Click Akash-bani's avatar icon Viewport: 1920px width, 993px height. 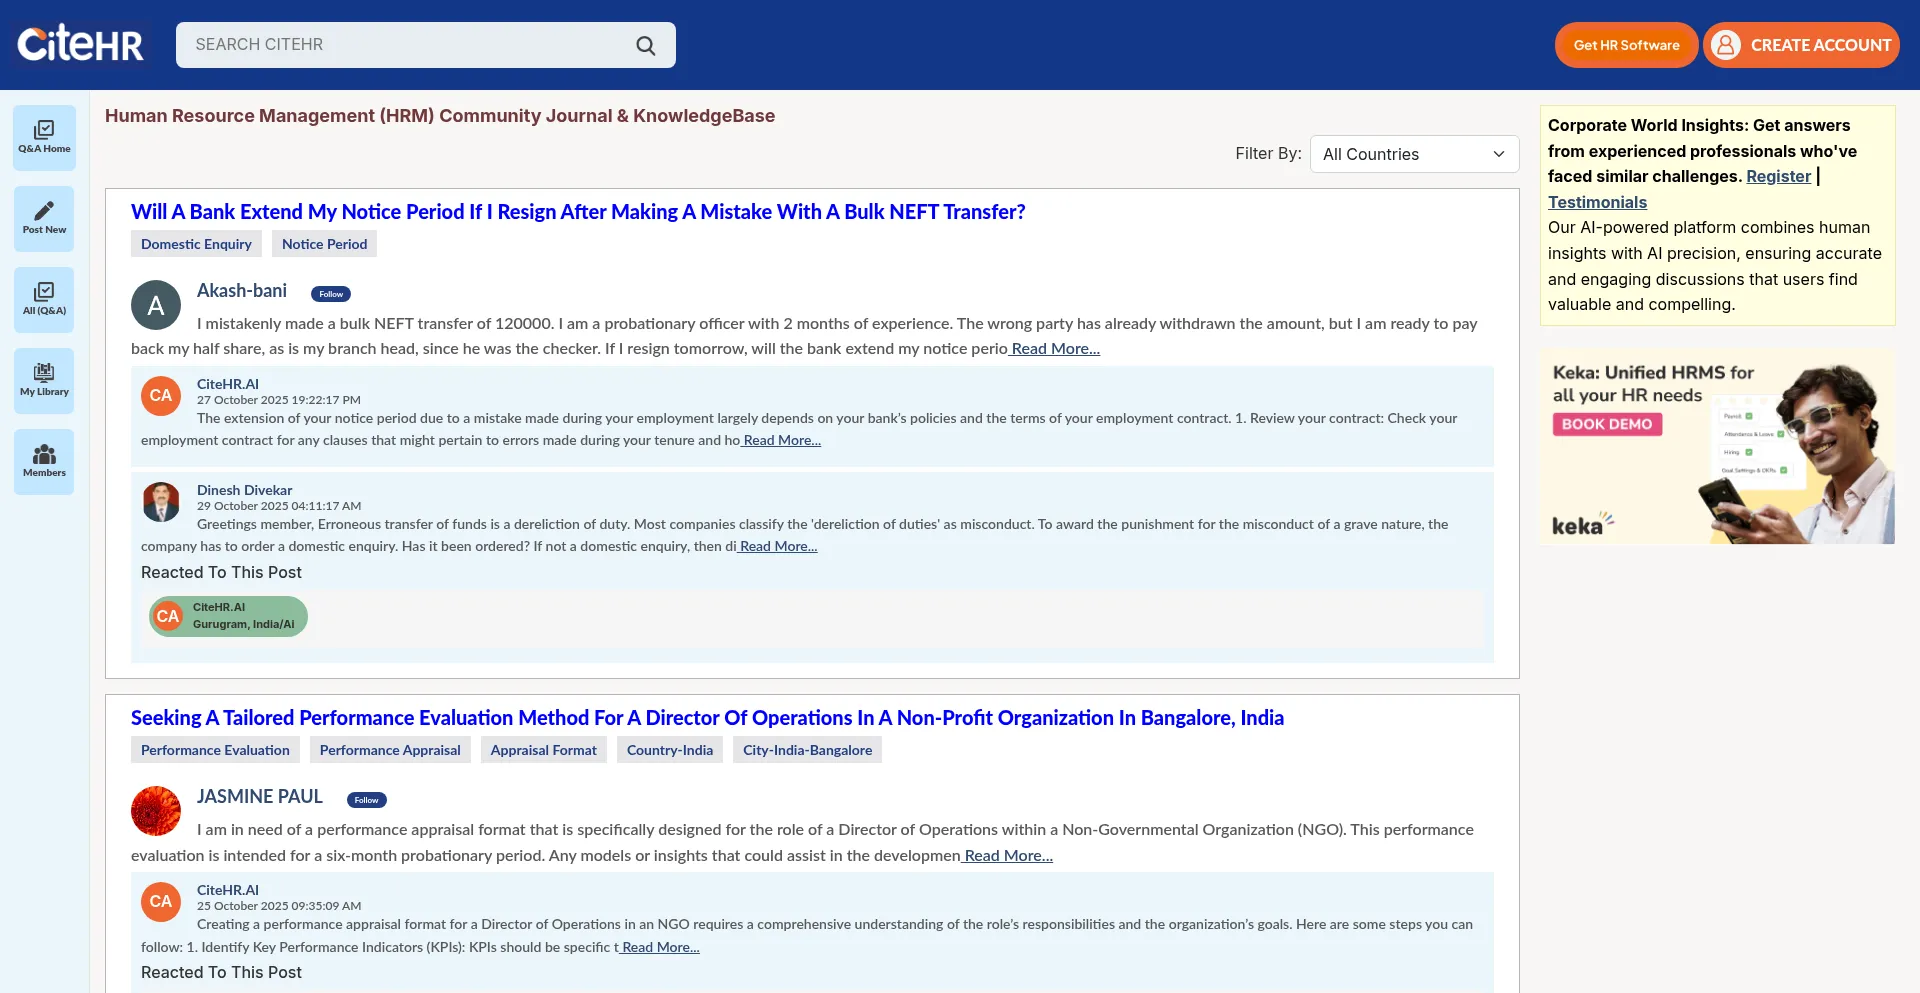(156, 305)
